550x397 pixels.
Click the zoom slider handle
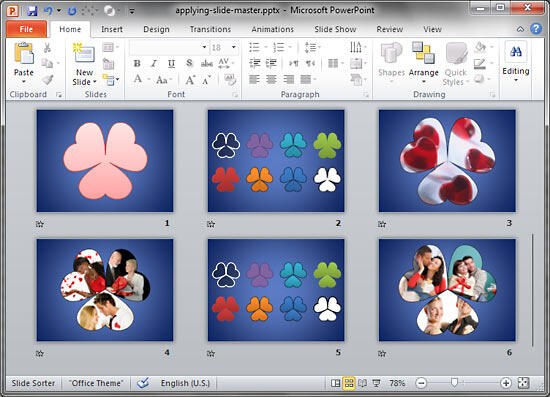[454, 382]
